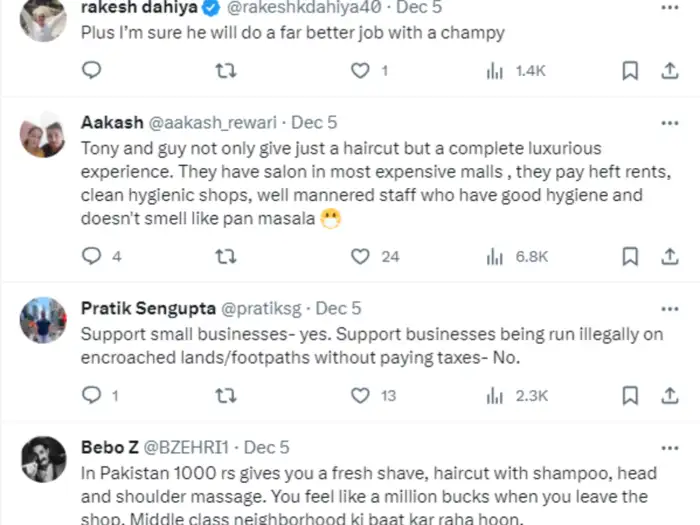Open more options on Pratik Sengupta's tweet

tap(670, 309)
